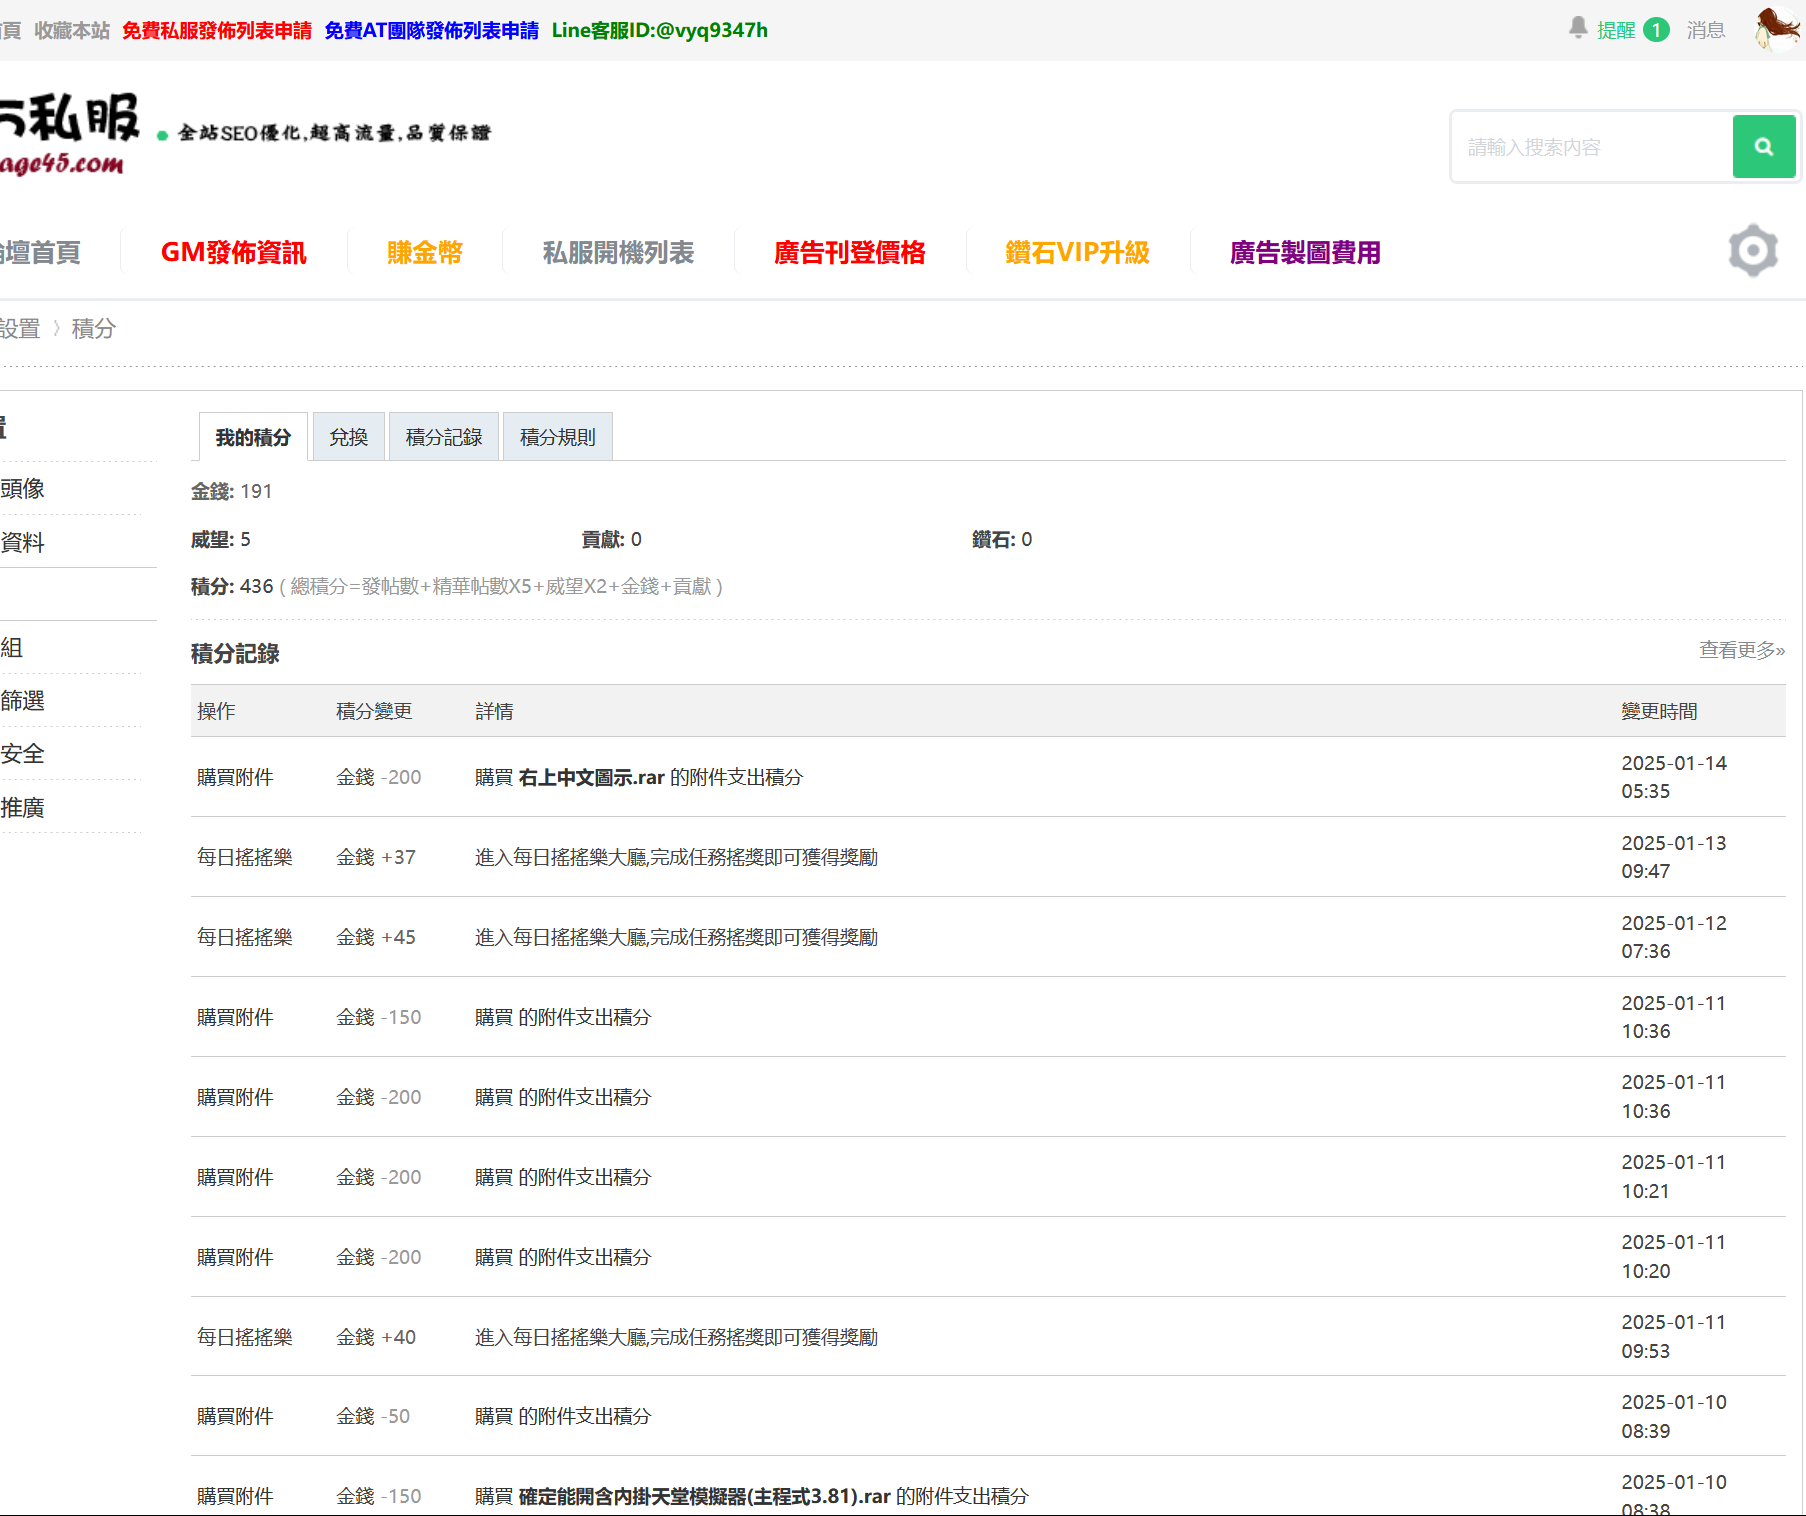Open 推廣 sidebar item

(23, 807)
